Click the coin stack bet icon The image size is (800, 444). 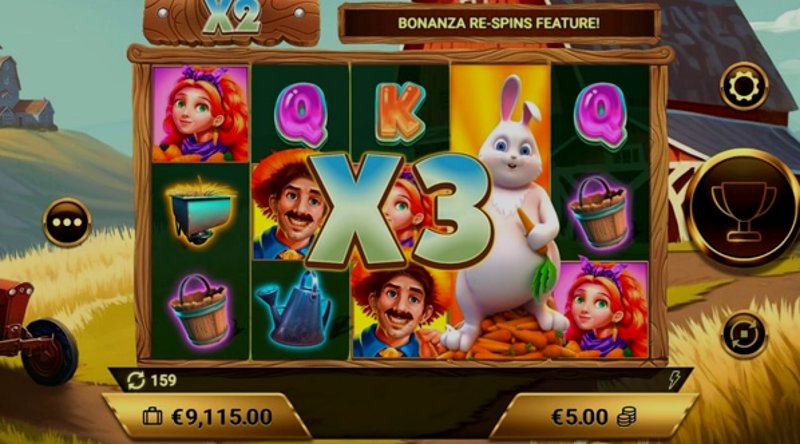pyautogui.click(x=627, y=417)
